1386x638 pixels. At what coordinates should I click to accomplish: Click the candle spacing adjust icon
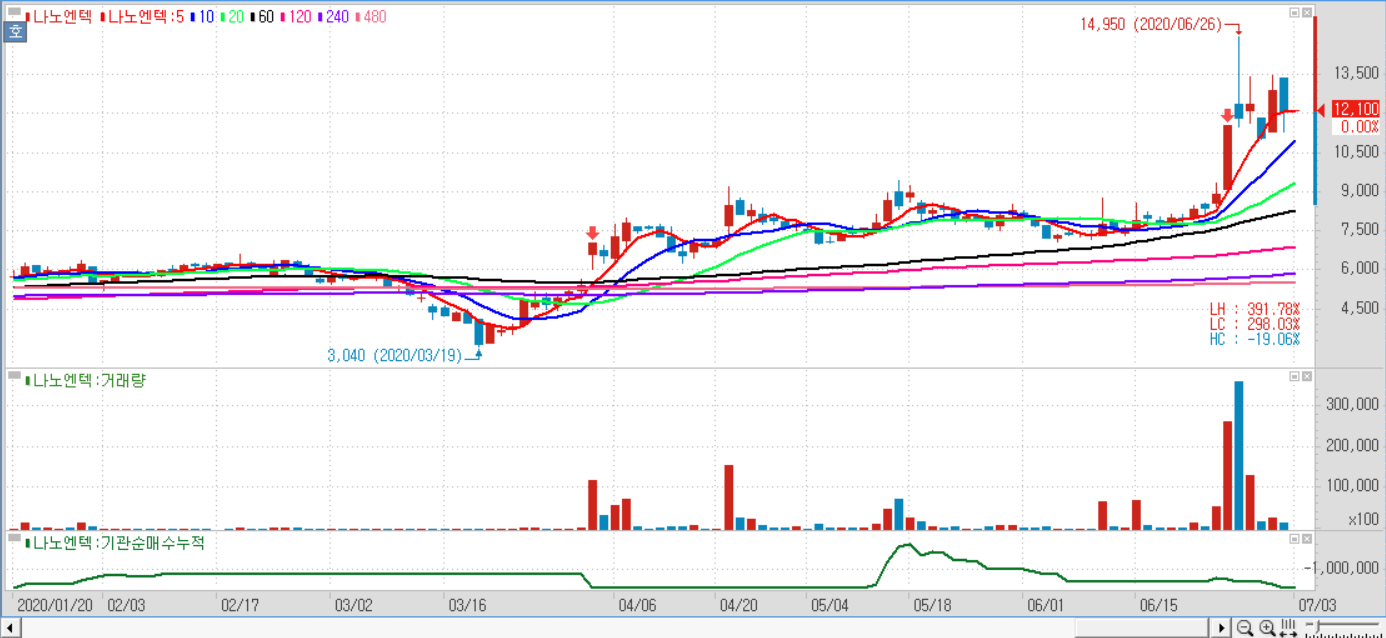(1289, 628)
